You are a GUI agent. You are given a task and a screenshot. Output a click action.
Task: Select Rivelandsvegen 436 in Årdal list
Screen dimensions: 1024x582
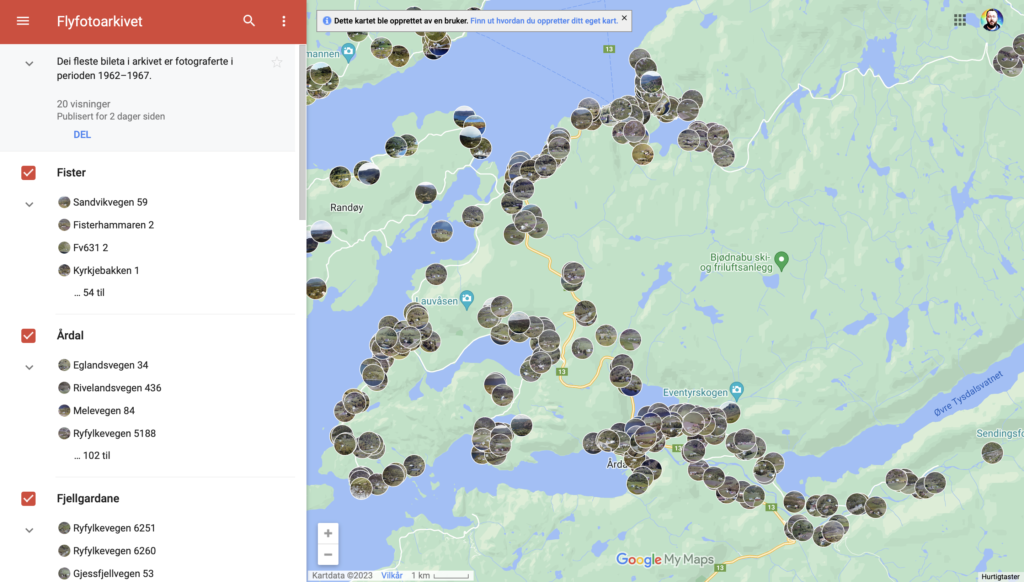coord(116,388)
